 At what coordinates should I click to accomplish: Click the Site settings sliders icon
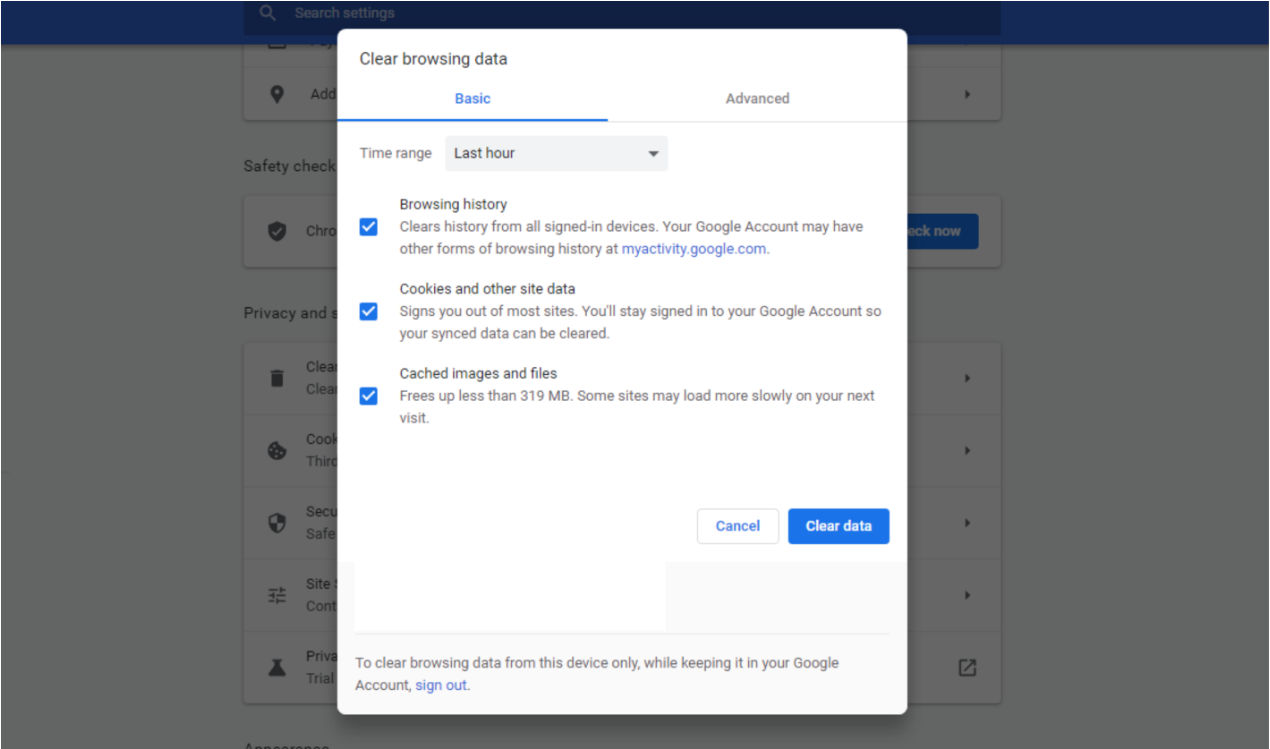(277, 595)
